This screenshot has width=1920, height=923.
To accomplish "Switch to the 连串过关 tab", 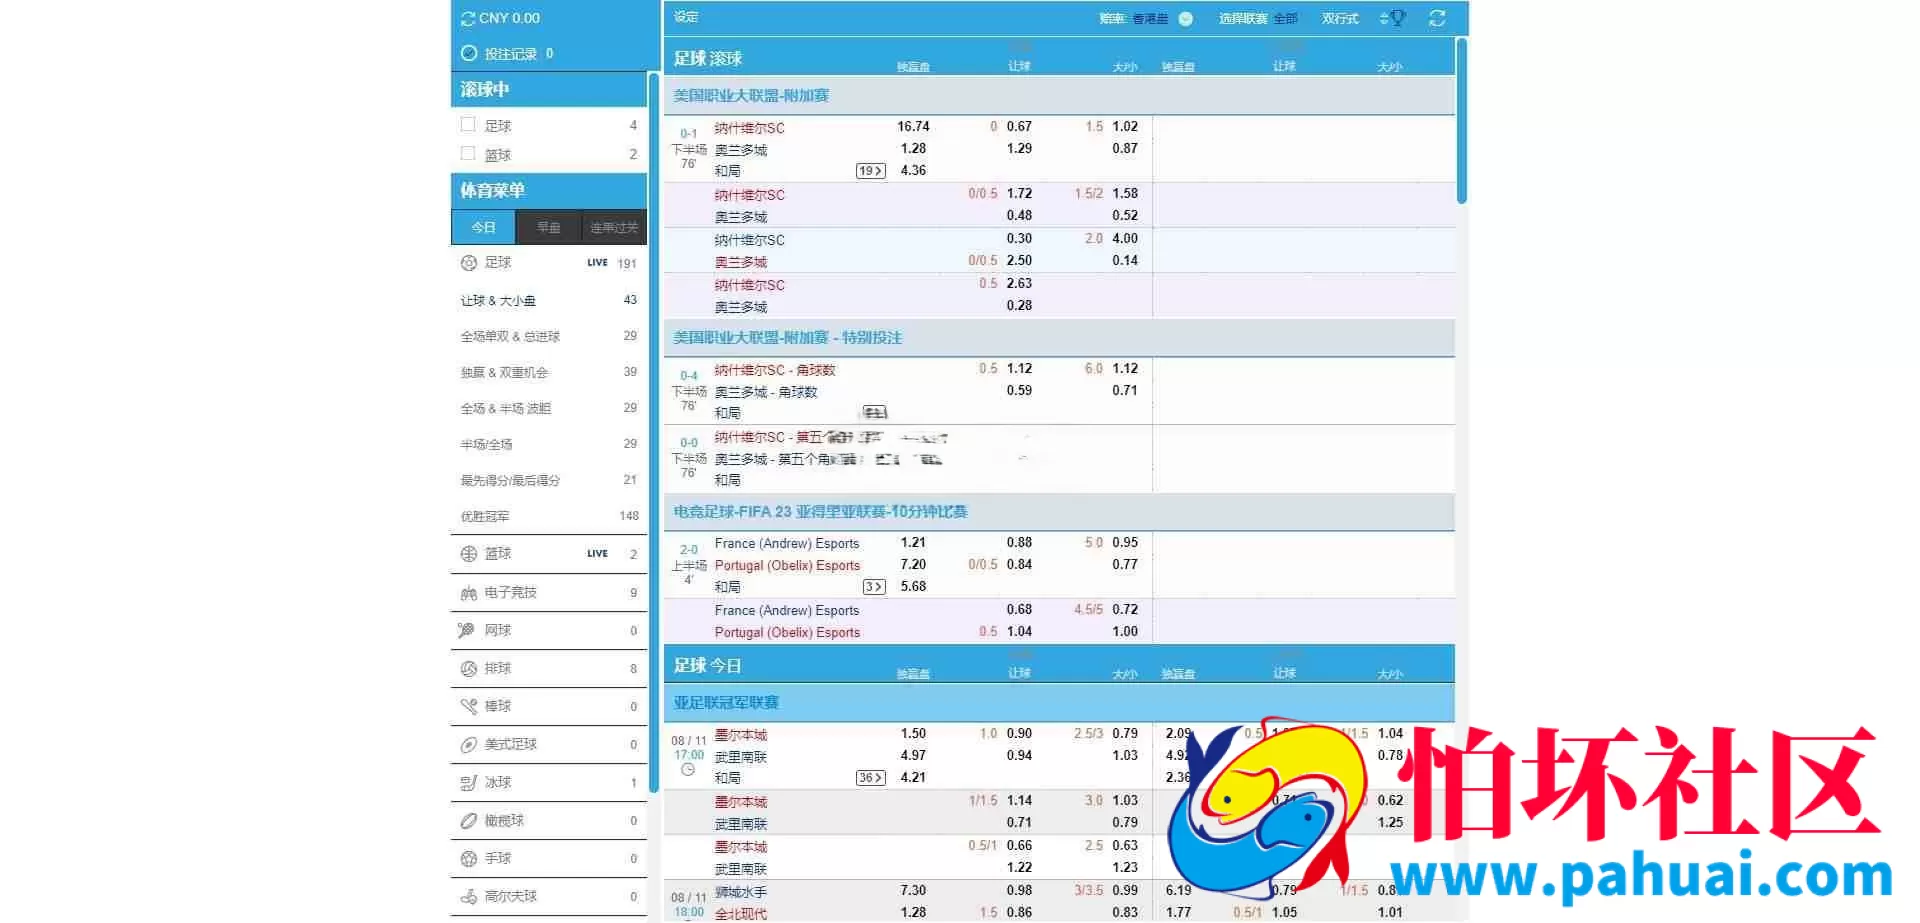I will click(614, 227).
